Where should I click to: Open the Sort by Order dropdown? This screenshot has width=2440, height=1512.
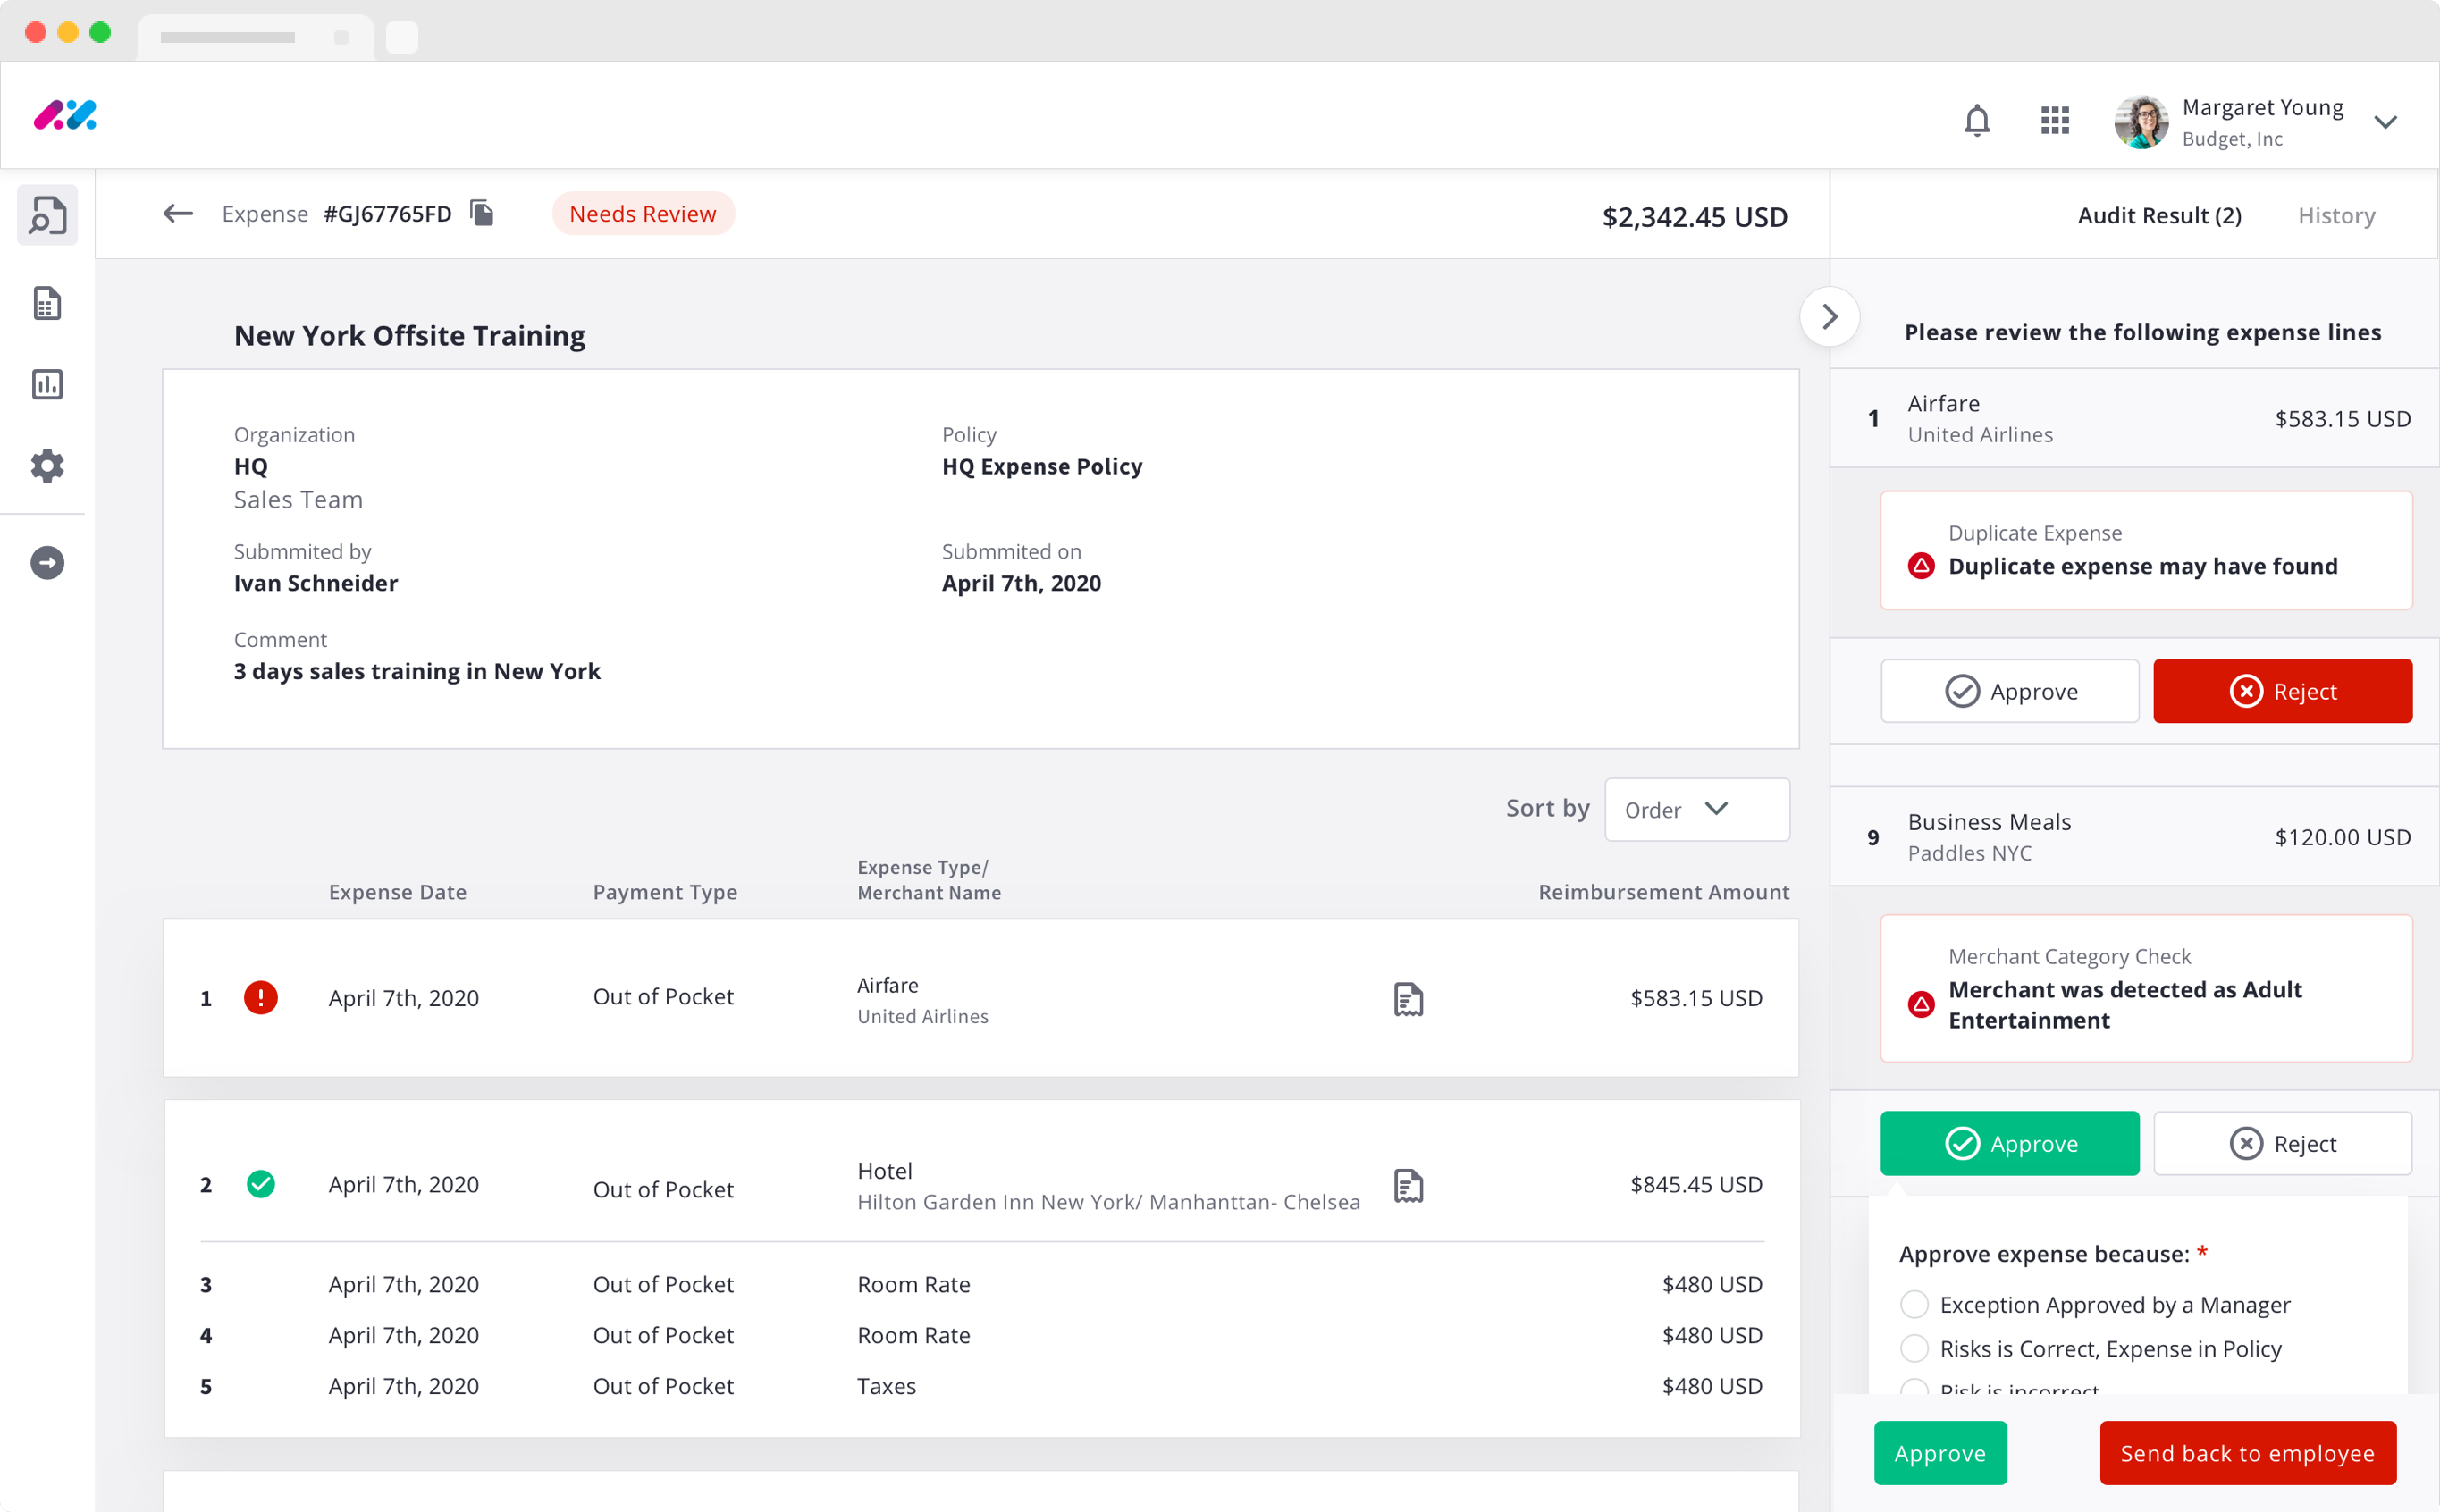point(1697,809)
